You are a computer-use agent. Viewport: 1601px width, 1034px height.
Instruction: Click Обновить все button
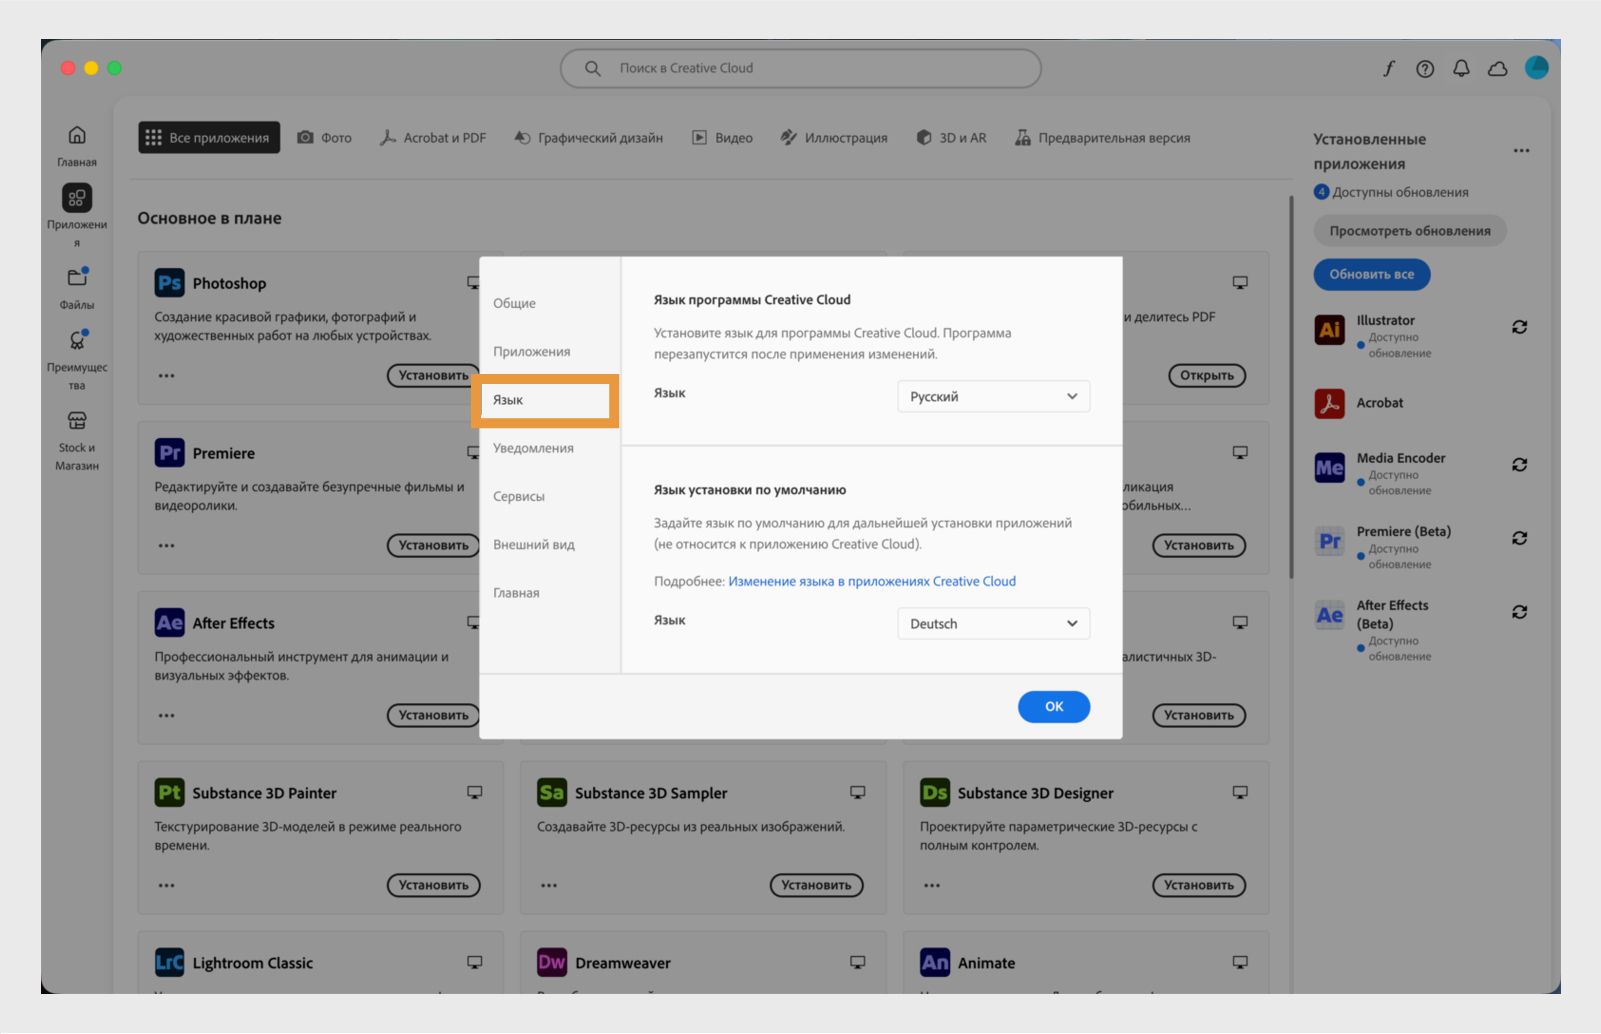1371,274
